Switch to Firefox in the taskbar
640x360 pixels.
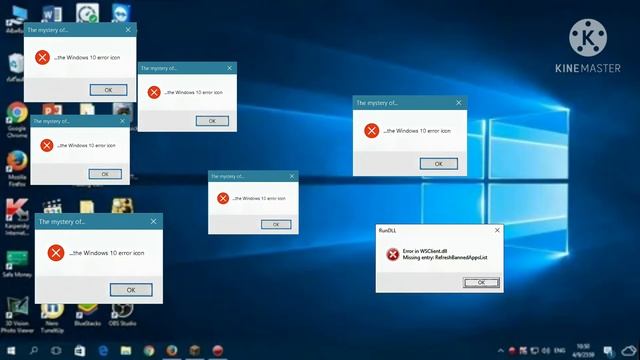point(172,351)
